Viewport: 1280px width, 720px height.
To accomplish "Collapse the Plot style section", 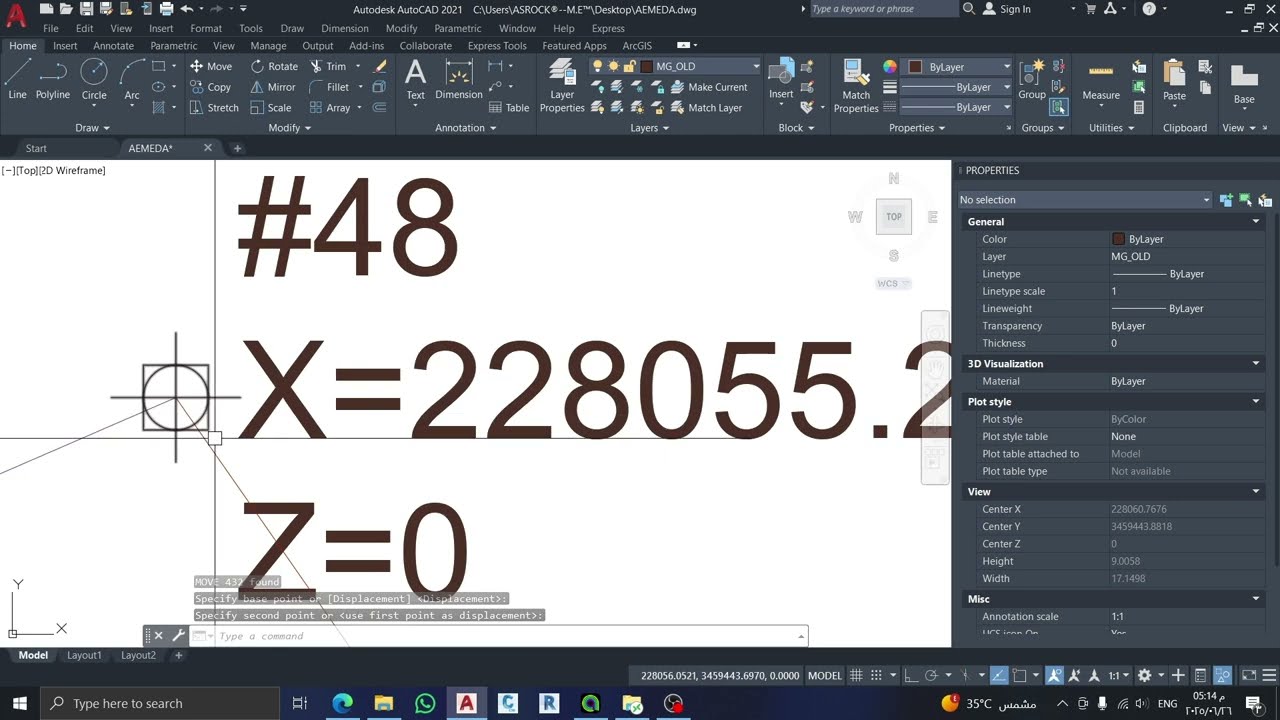I will (x=1256, y=402).
